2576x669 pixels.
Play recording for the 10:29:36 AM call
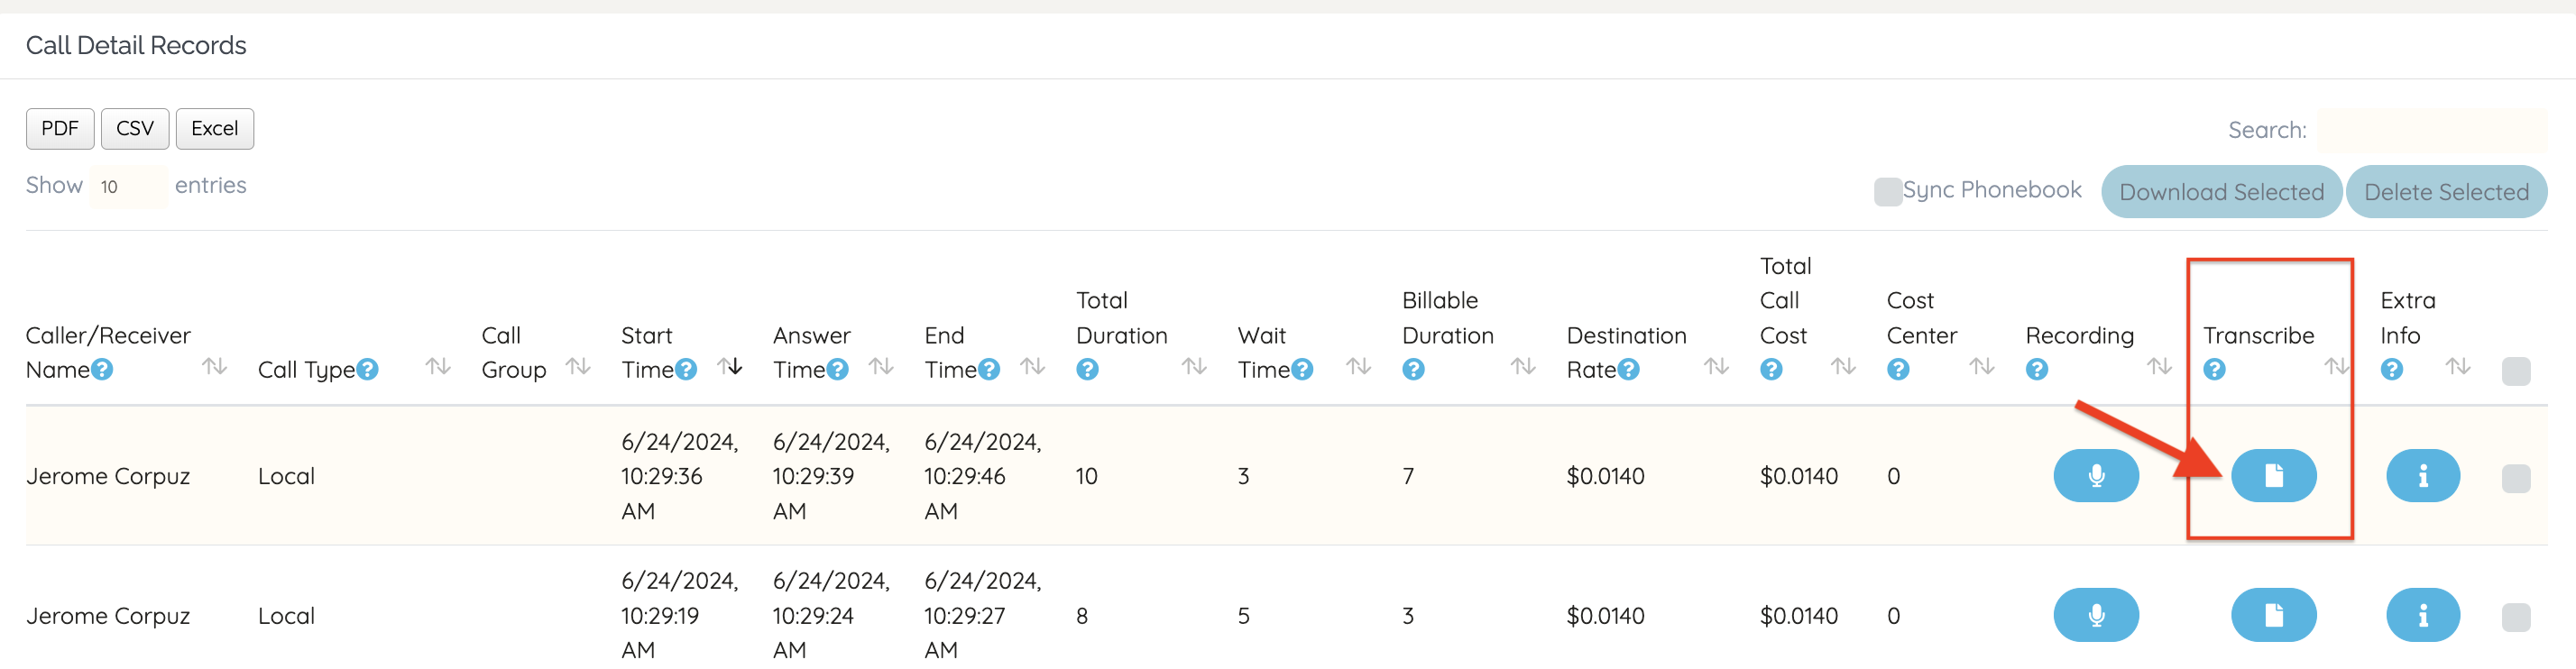(2095, 476)
